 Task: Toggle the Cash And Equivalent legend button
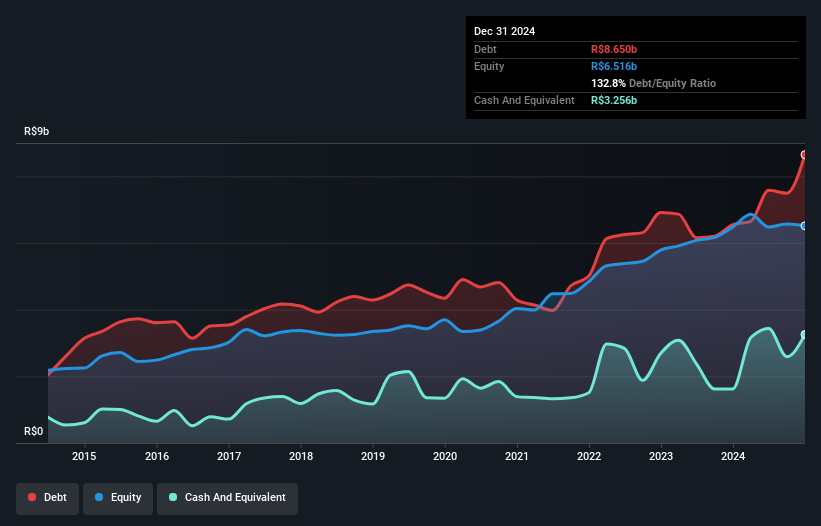(227, 498)
